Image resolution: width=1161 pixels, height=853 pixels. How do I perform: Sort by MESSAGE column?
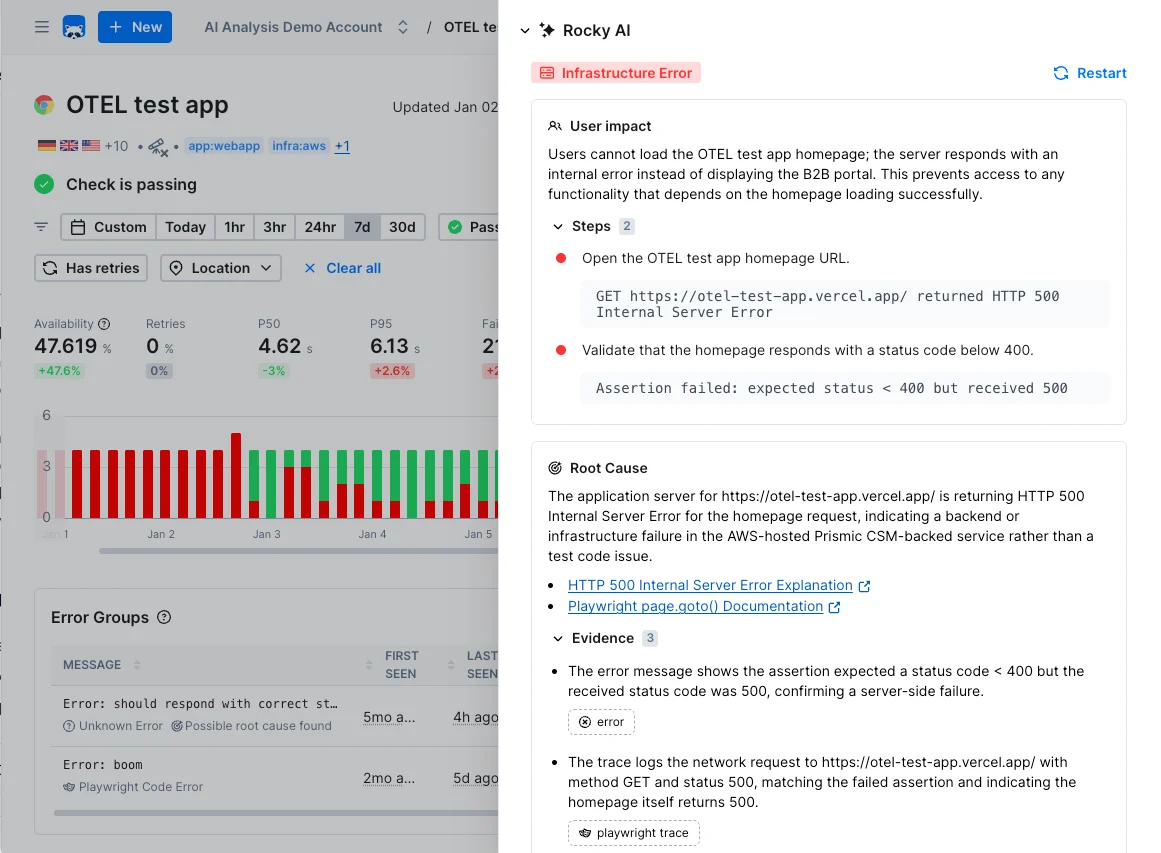point(101,665)
